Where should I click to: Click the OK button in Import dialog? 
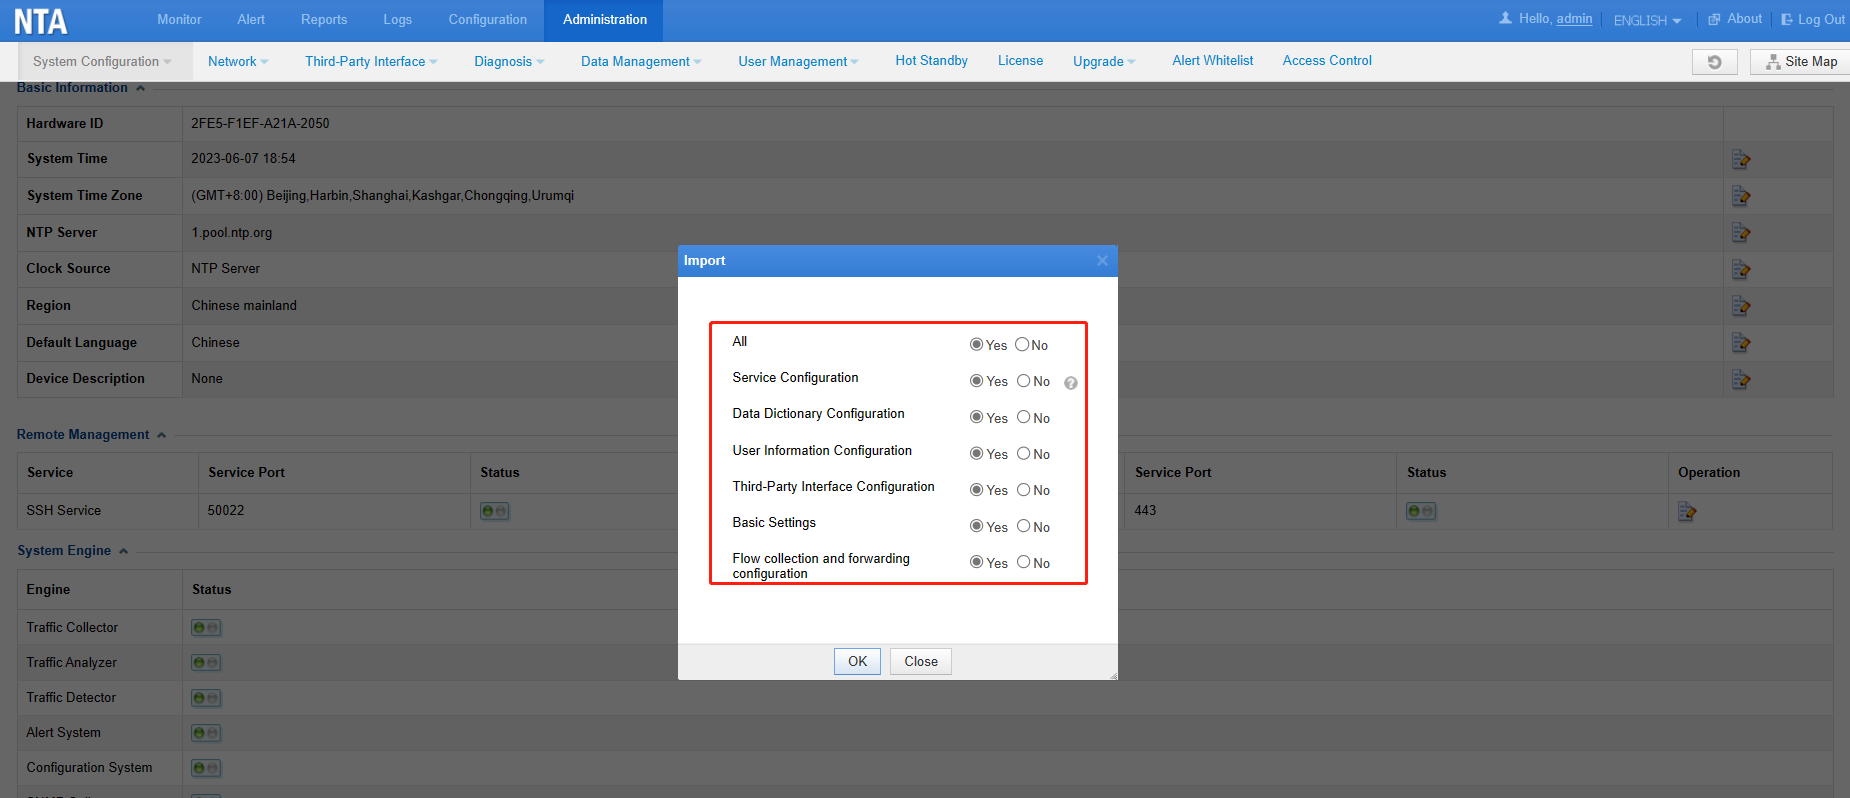click(x=857, y=662)
